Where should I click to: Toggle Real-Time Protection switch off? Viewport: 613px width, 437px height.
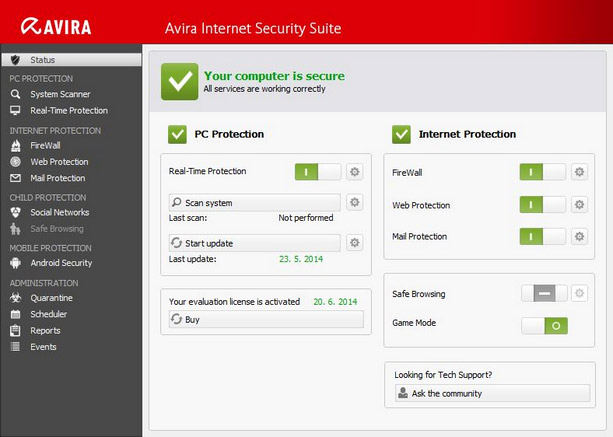point(318,172)
